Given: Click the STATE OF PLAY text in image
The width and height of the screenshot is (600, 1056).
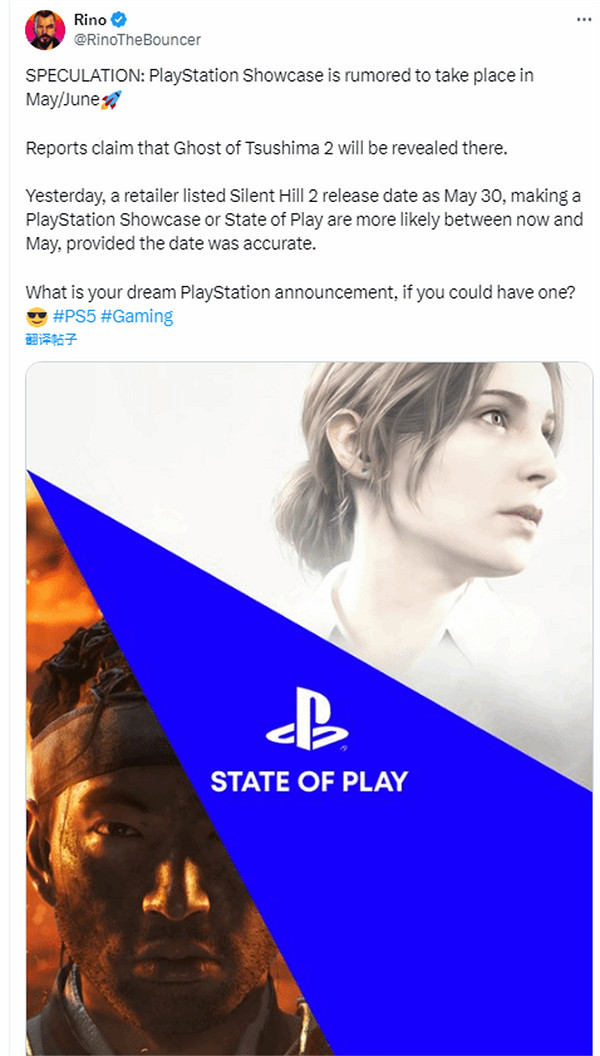Looking at the screenshot, I should click(308, 781).
